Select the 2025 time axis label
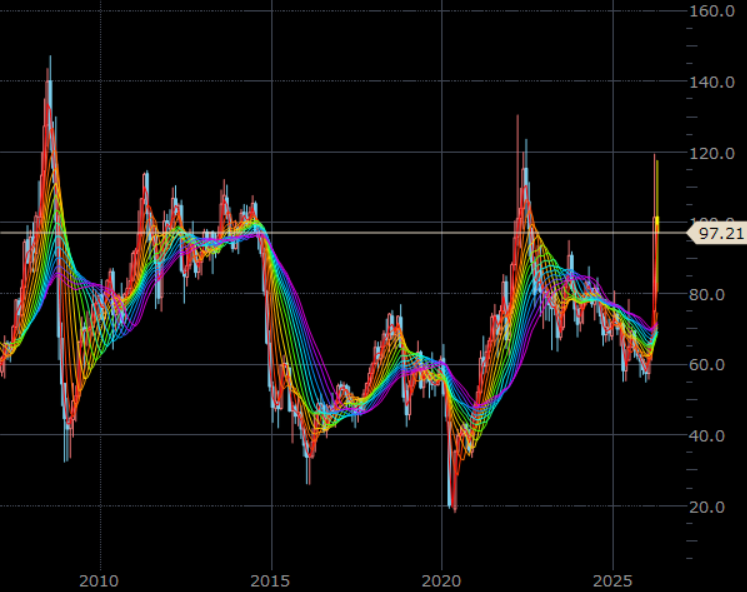This screenshot has width=747, height=592. point(613,581)
